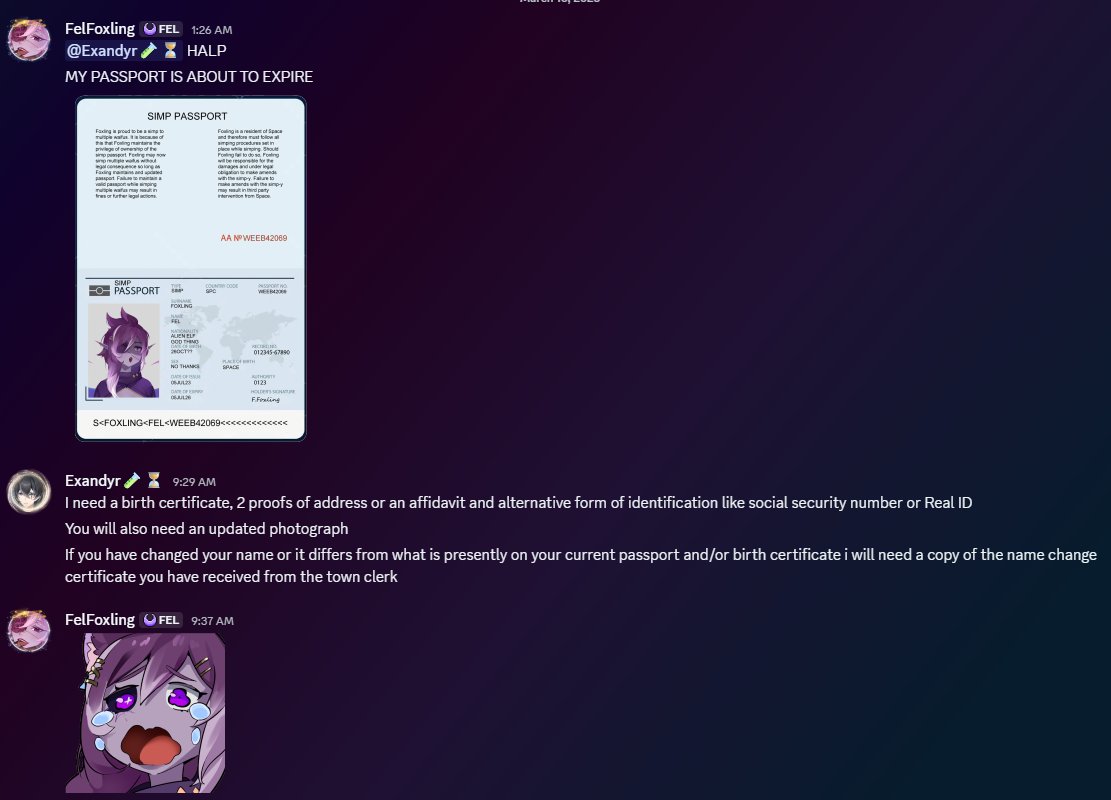This screenshot has width=1111, height=800.
Task: Click the hourglass emoji inside the @Exandyr mention
Action: pos(170,51)
